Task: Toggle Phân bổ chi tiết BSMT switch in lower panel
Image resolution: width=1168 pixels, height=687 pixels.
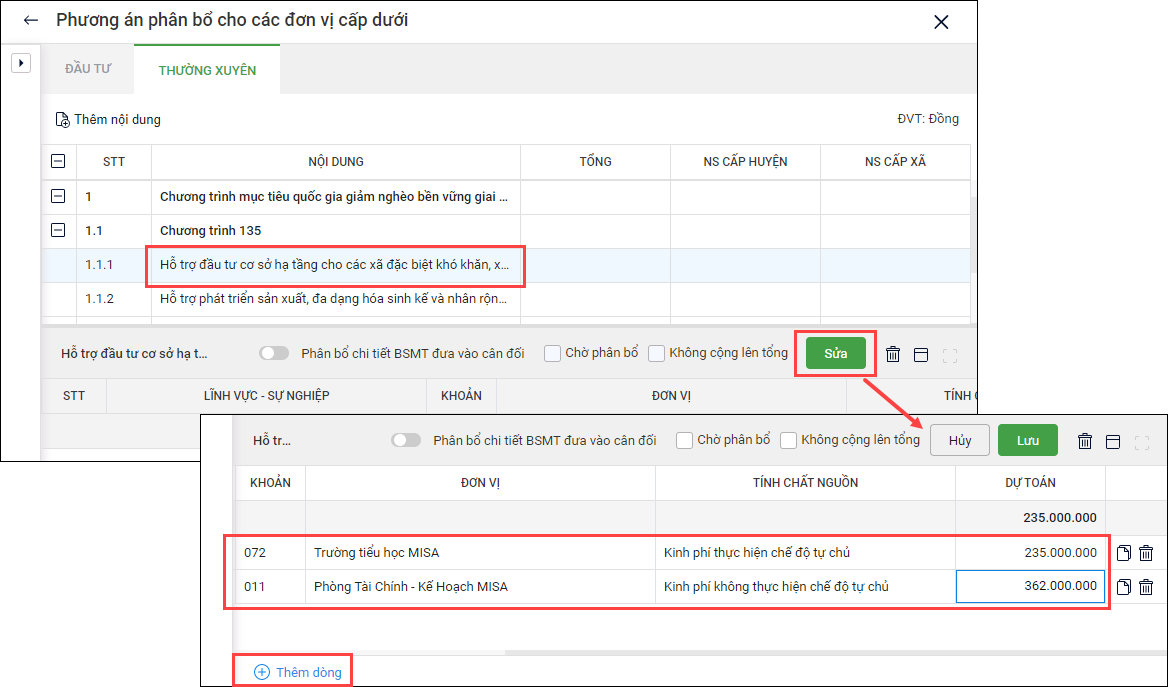Action: 406,440
